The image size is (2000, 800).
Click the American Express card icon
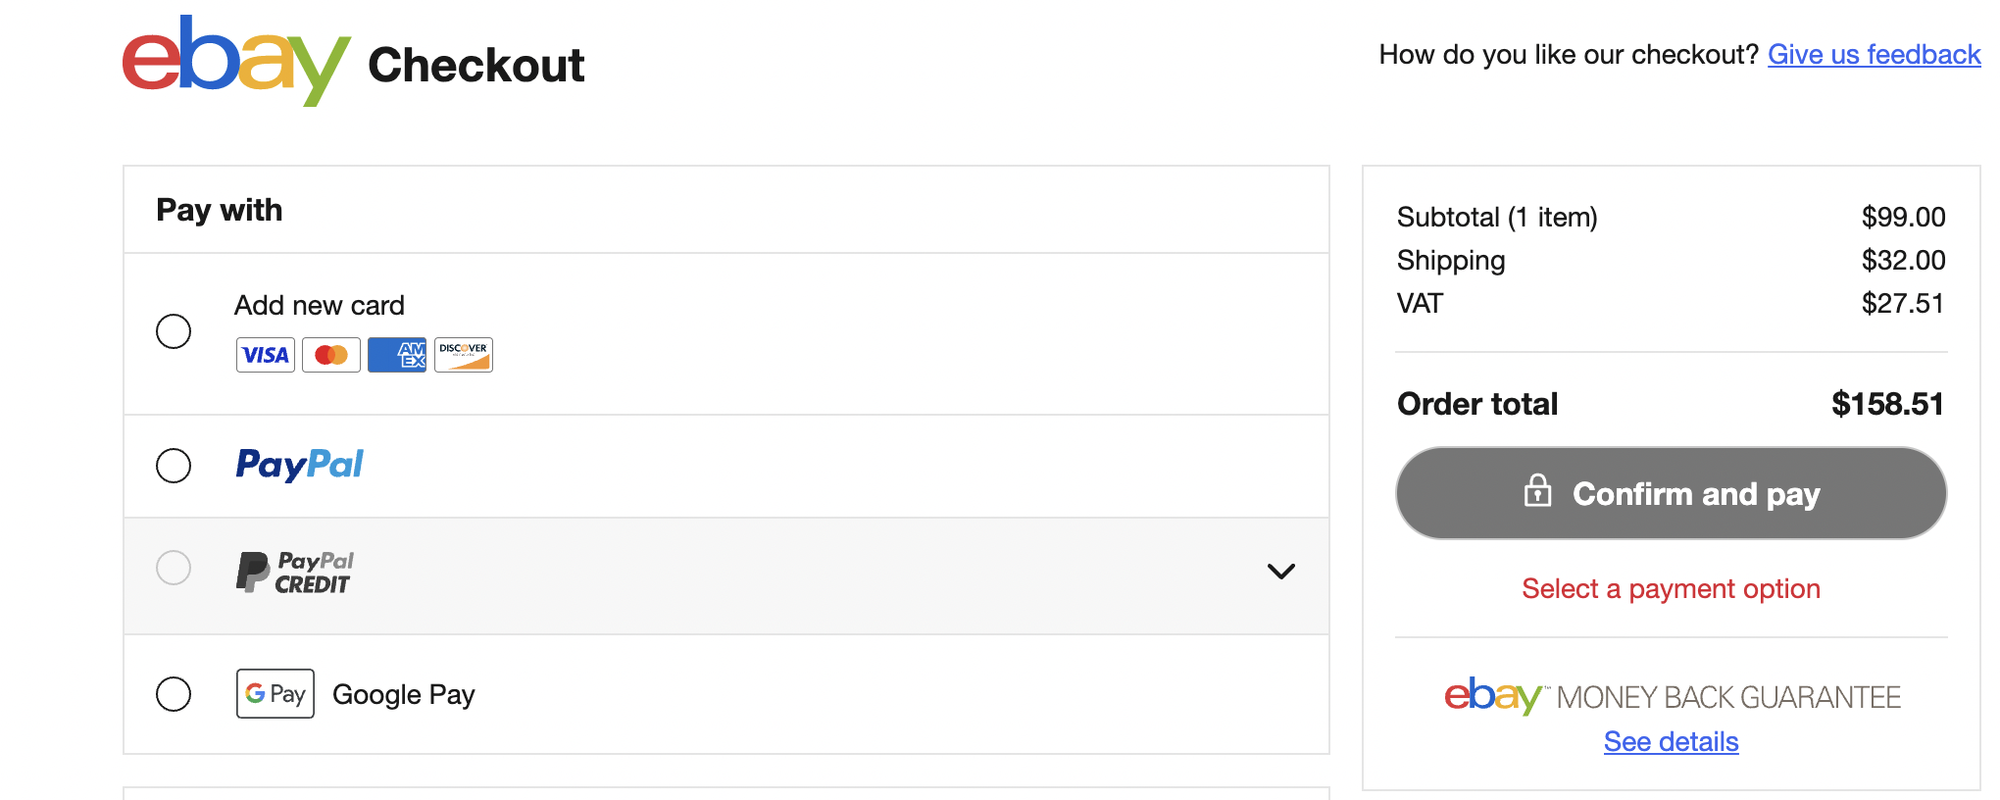(x=397, y=355)
